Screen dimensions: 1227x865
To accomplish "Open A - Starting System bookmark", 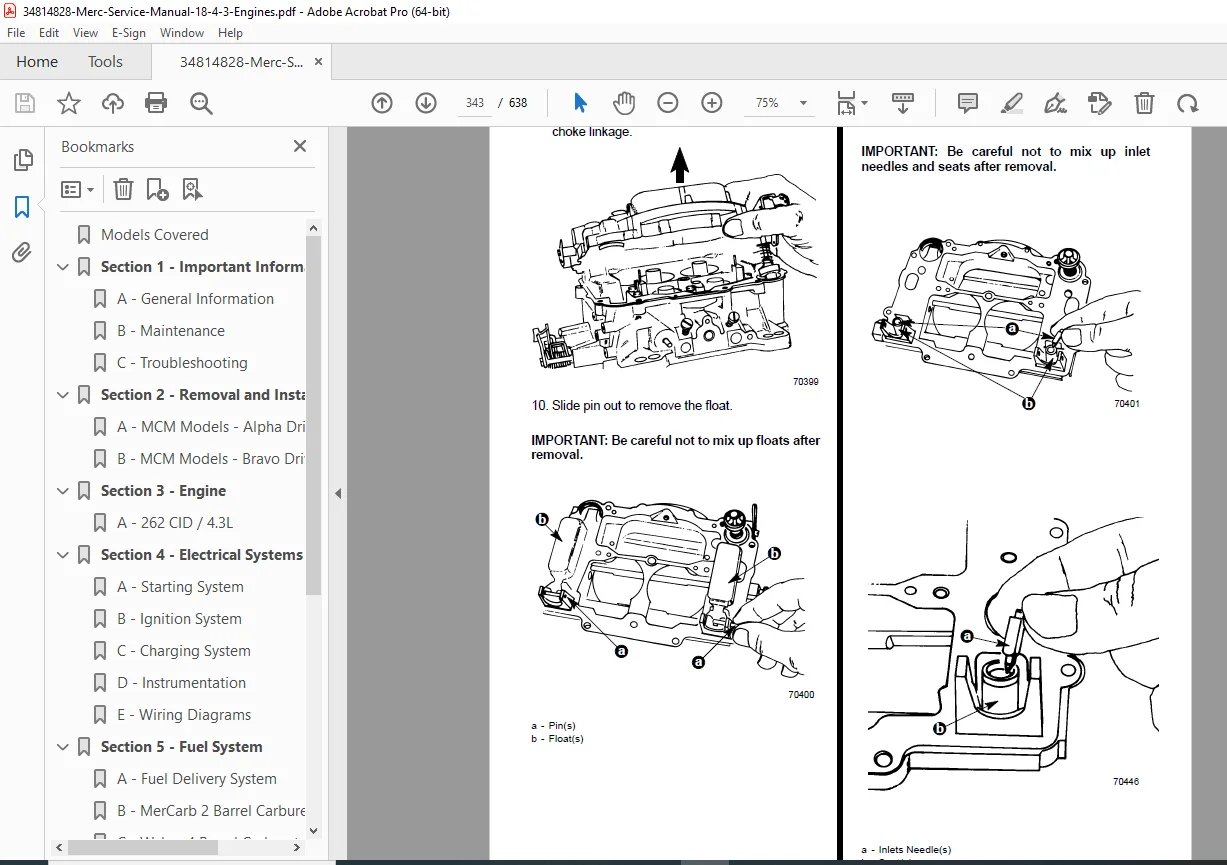I will (x=180, y=587).
